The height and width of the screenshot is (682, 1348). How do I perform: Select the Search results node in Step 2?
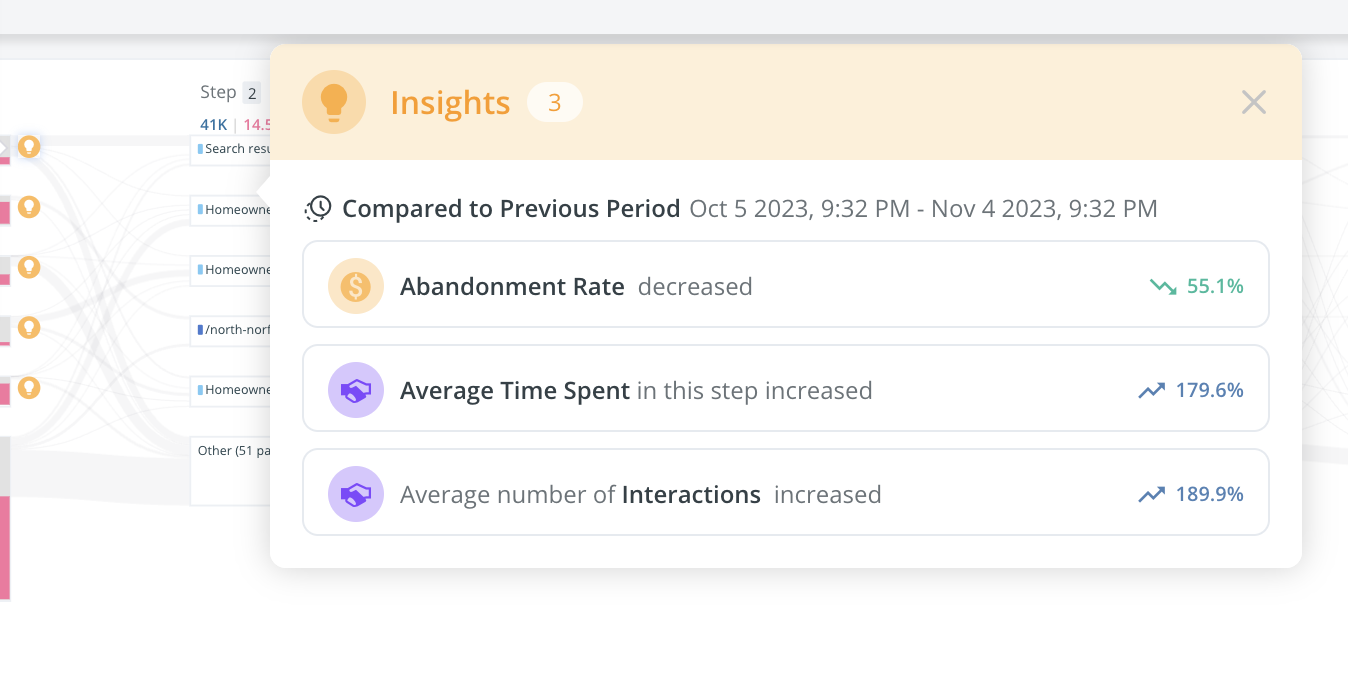[x=232, y=149]
